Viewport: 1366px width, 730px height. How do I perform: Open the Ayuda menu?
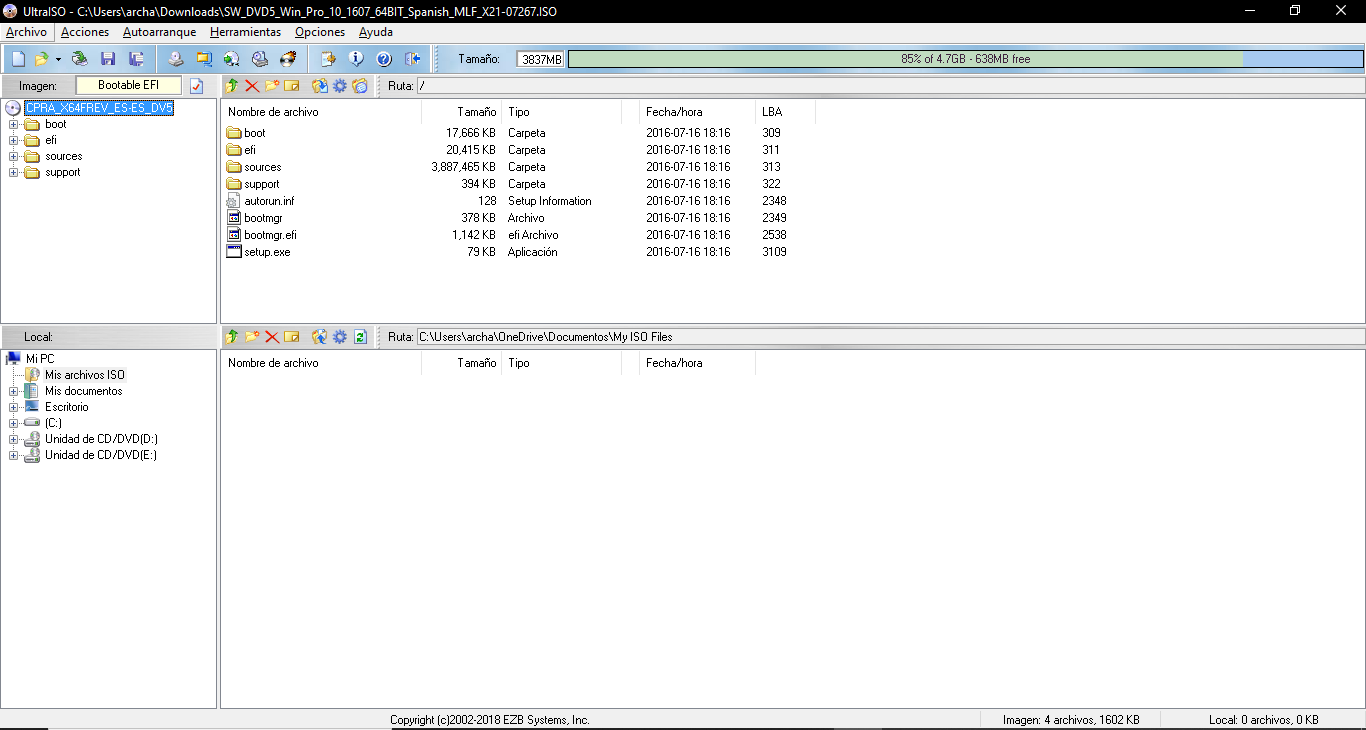click(376, 32)
